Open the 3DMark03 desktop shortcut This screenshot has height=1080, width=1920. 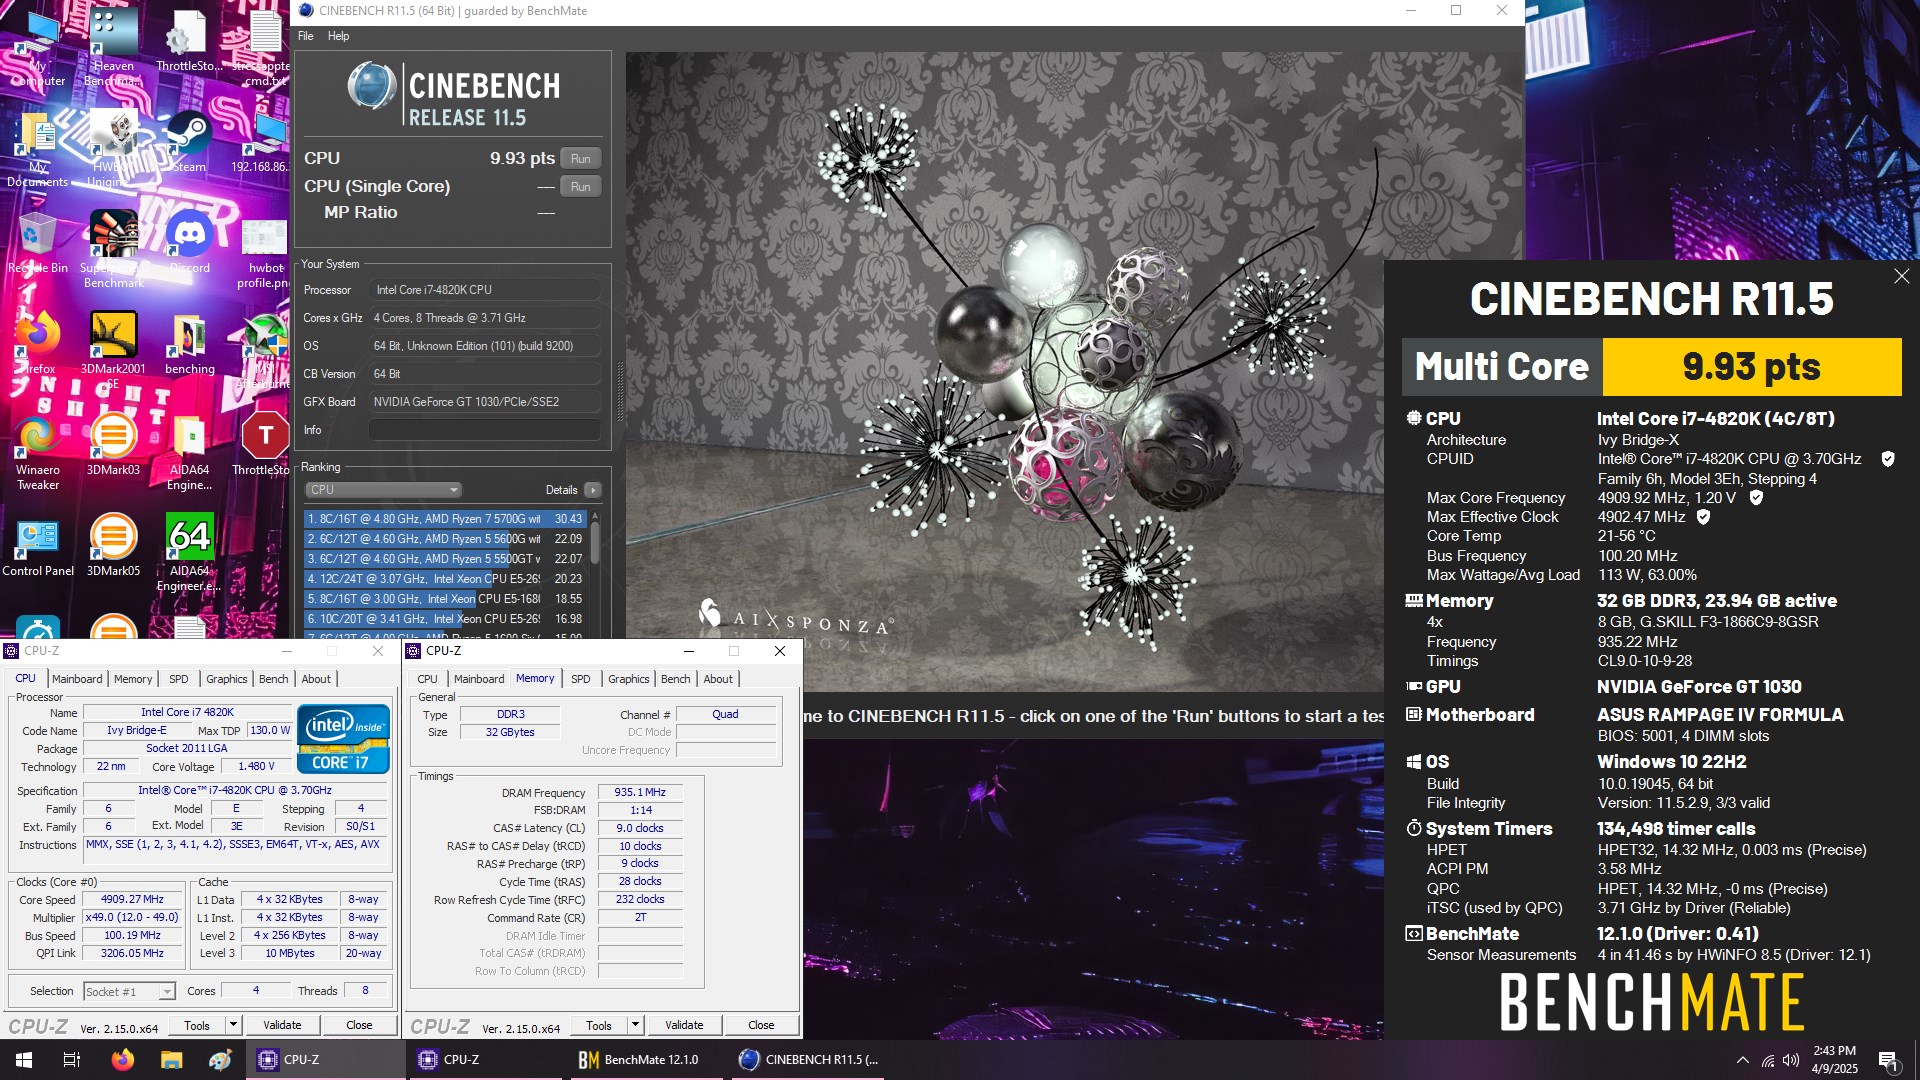[113, 444]
